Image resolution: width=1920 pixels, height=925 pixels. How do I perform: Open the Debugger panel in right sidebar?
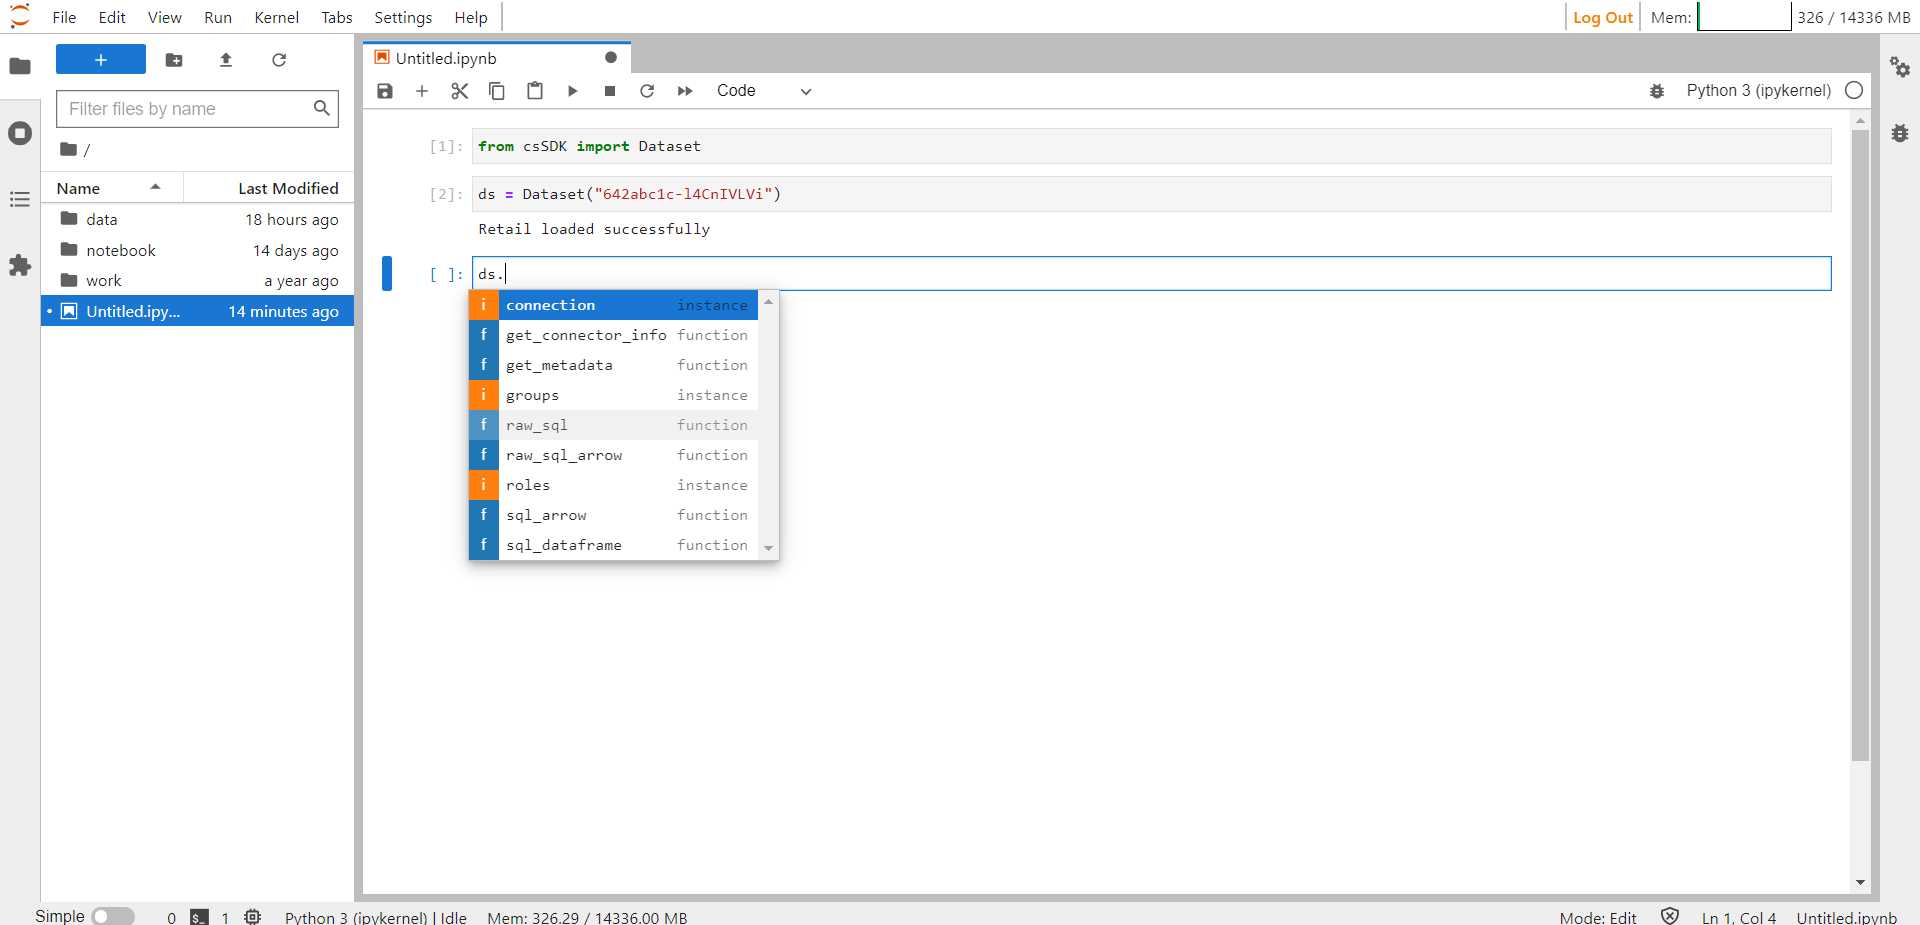1900,133
